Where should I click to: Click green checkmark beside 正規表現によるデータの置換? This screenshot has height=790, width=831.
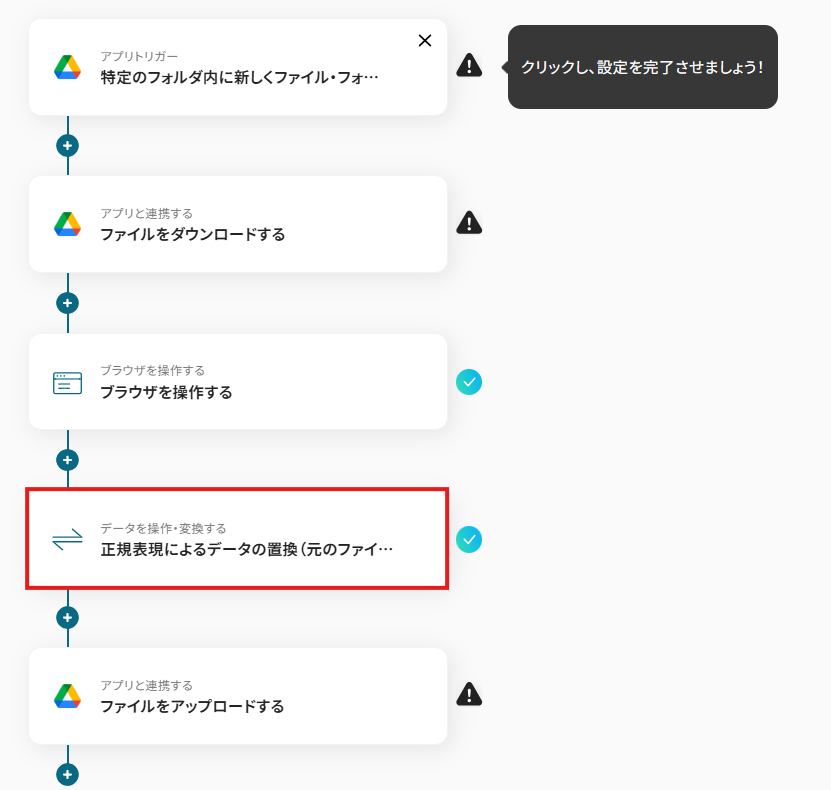(x=469, y=539)
